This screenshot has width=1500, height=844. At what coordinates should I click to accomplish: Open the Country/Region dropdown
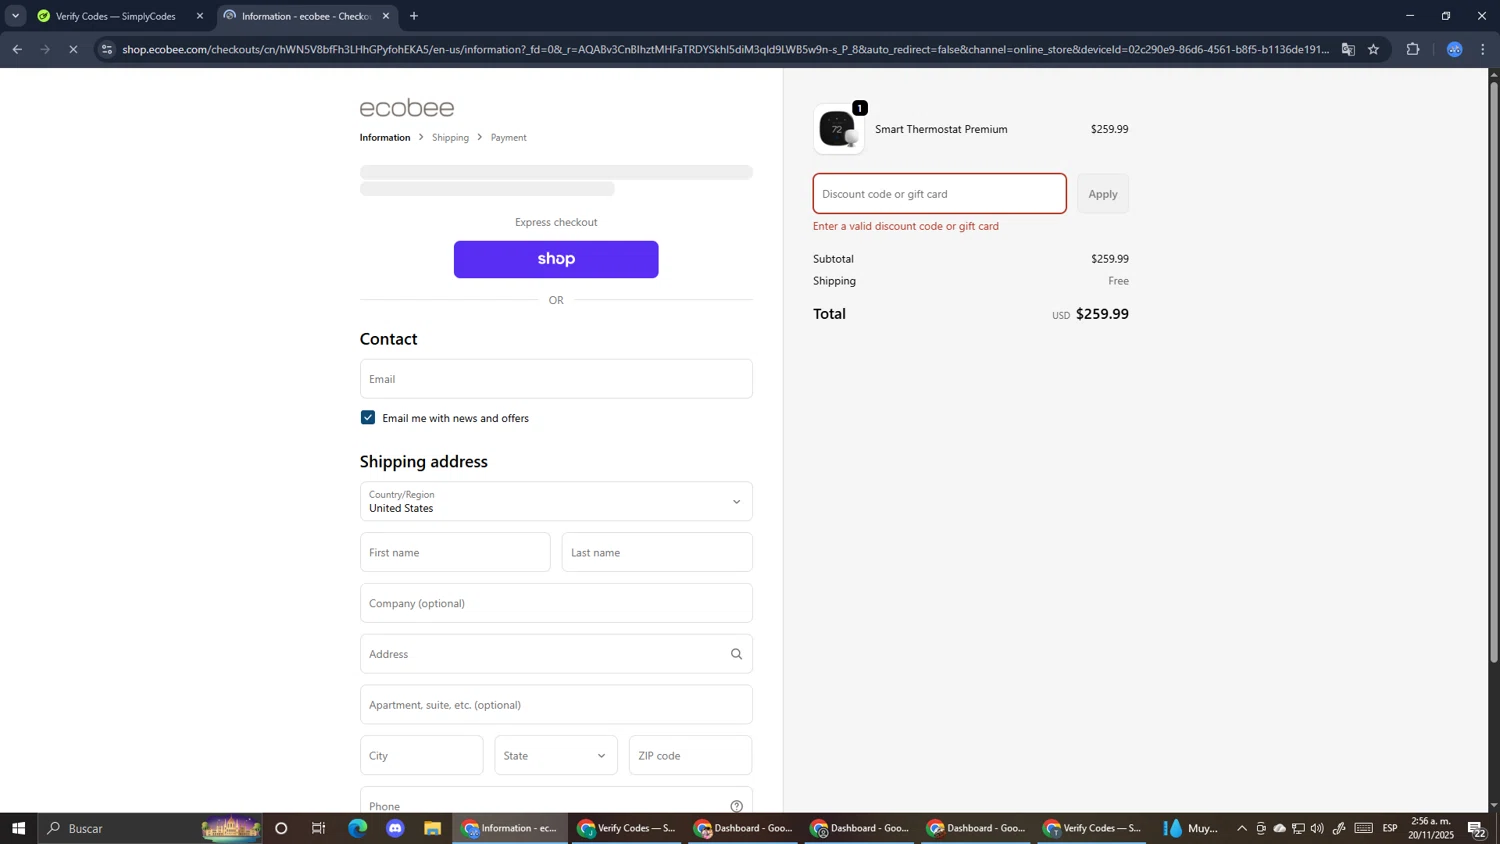pyautogui.click(x=556, y=501)
